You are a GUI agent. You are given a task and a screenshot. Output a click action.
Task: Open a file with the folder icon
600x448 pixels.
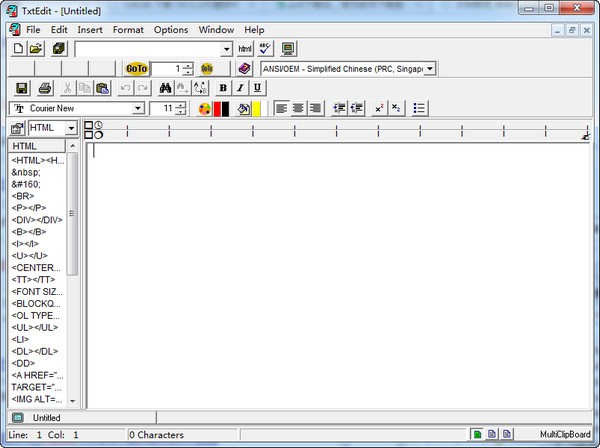[36, 48]
